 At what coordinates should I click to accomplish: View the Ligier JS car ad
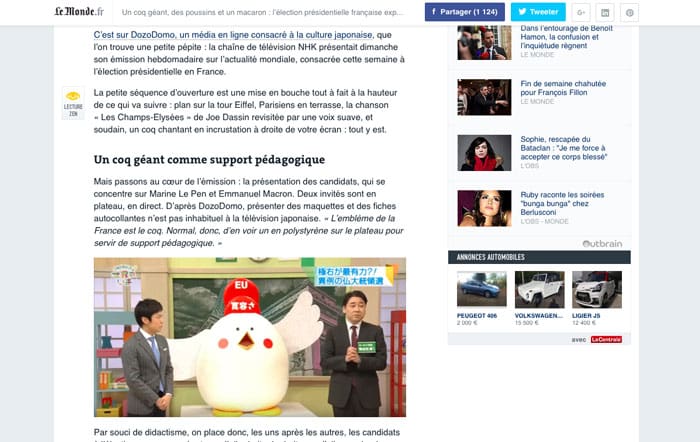597,289
